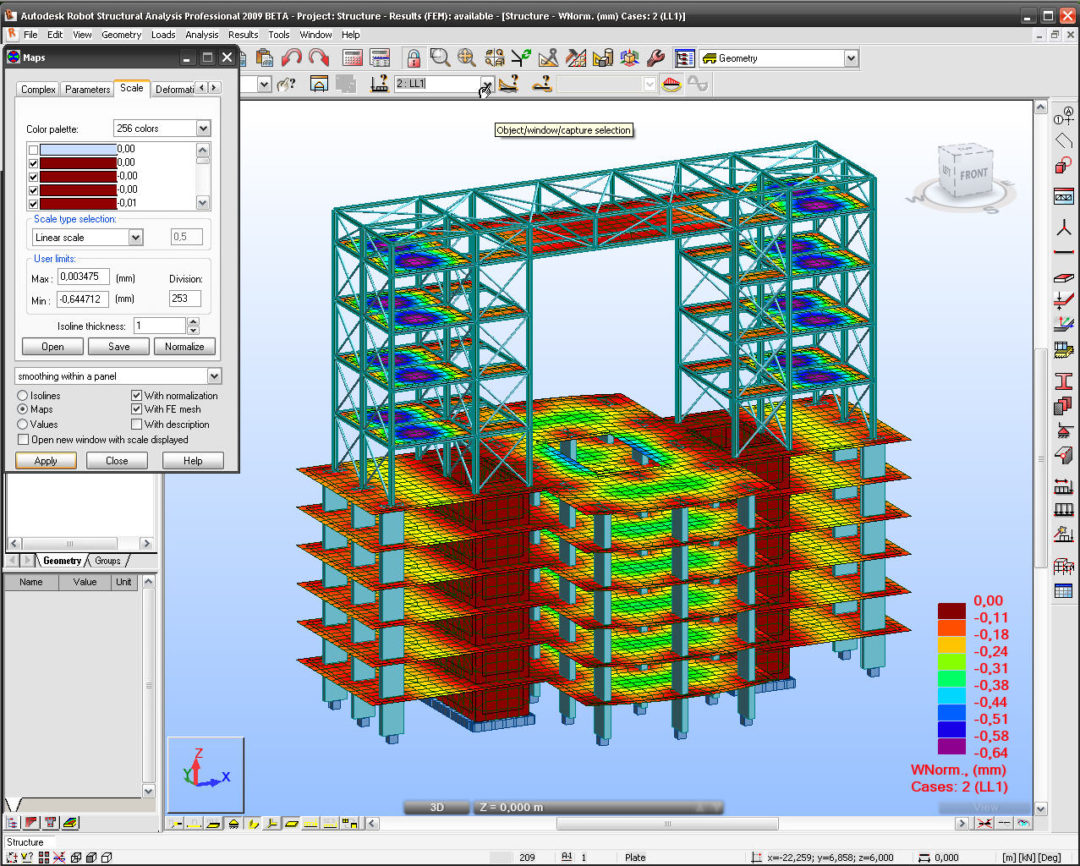Click the steel I-section icon in right sidebar
Viewport: 1080px width, 866px height.
tap(1063, 381)
